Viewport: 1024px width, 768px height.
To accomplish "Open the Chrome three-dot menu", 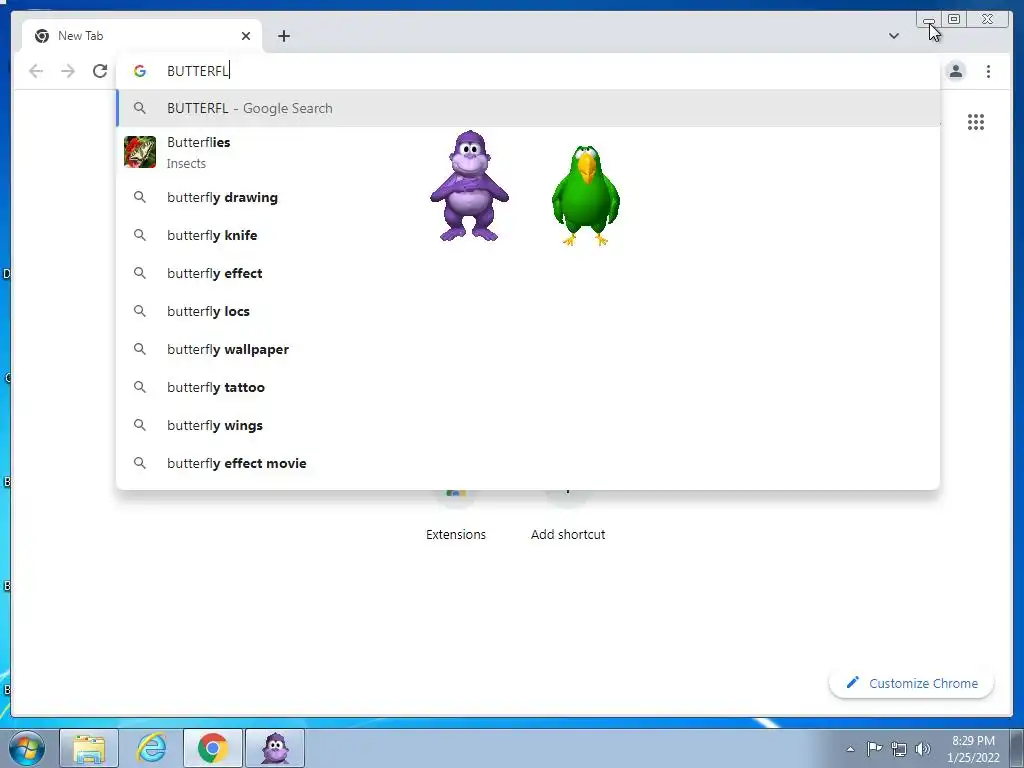I will pyautogui.click(x=988, y=71).
